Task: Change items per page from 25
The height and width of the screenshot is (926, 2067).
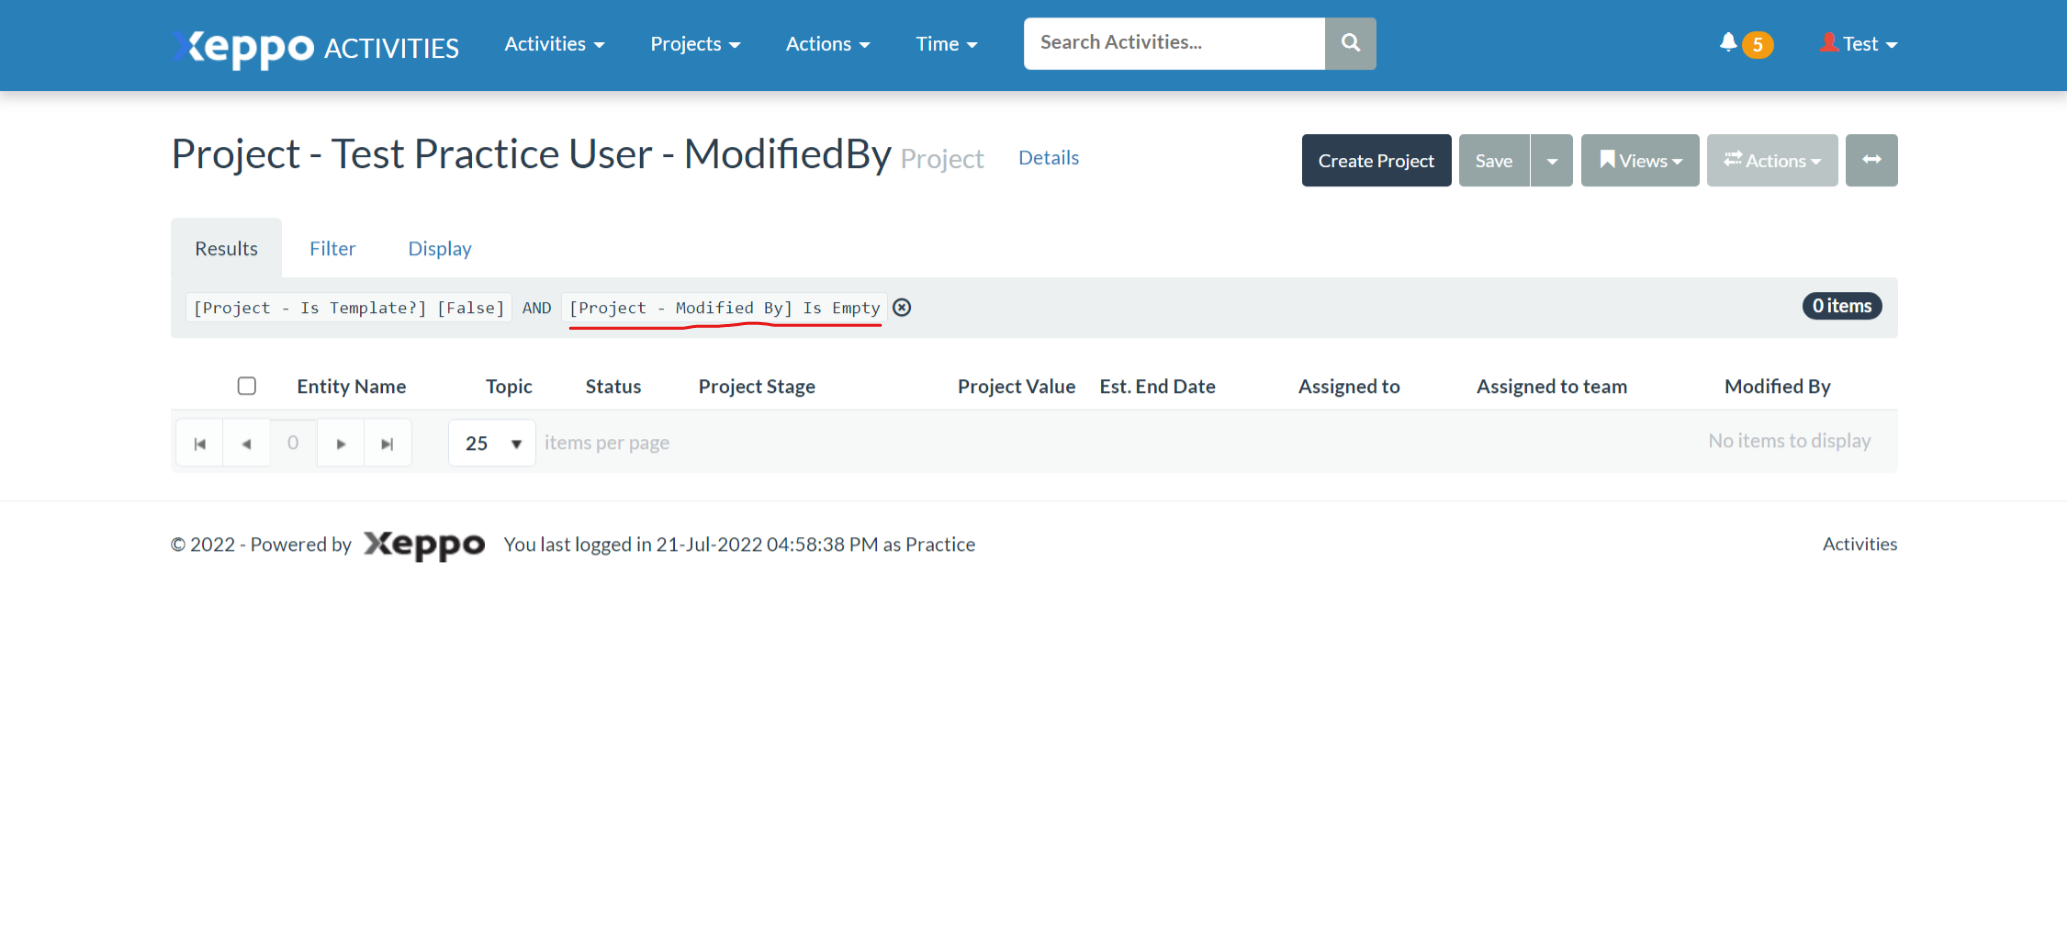Action: pyautogui.click(x=492, y=443)
